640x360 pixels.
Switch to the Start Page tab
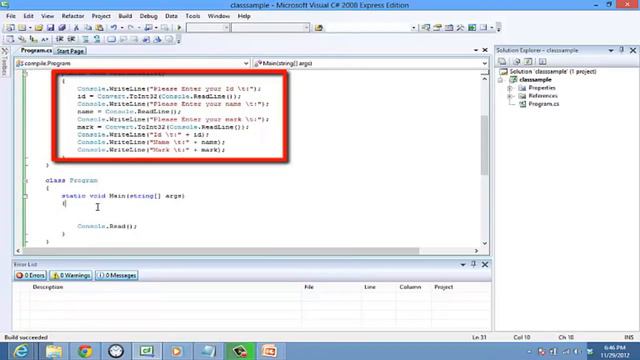[70, 51]
